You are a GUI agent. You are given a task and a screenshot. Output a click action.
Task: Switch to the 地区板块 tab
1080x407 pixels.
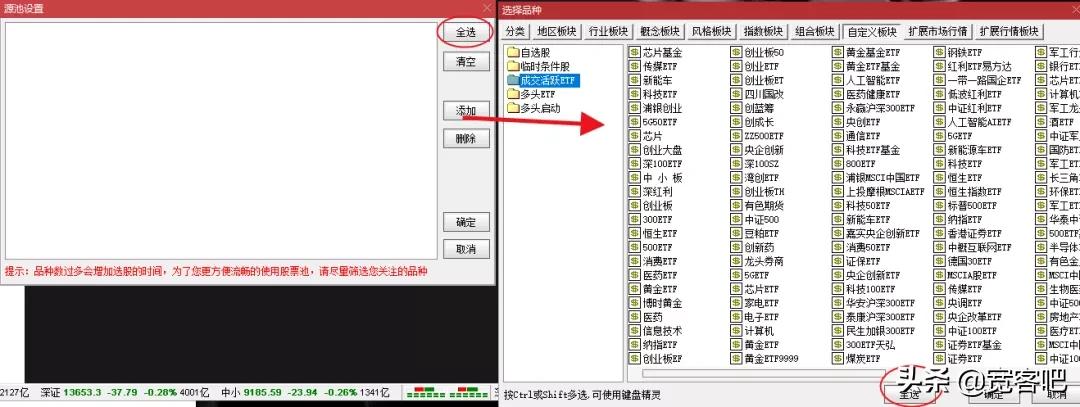click(557, 32)
